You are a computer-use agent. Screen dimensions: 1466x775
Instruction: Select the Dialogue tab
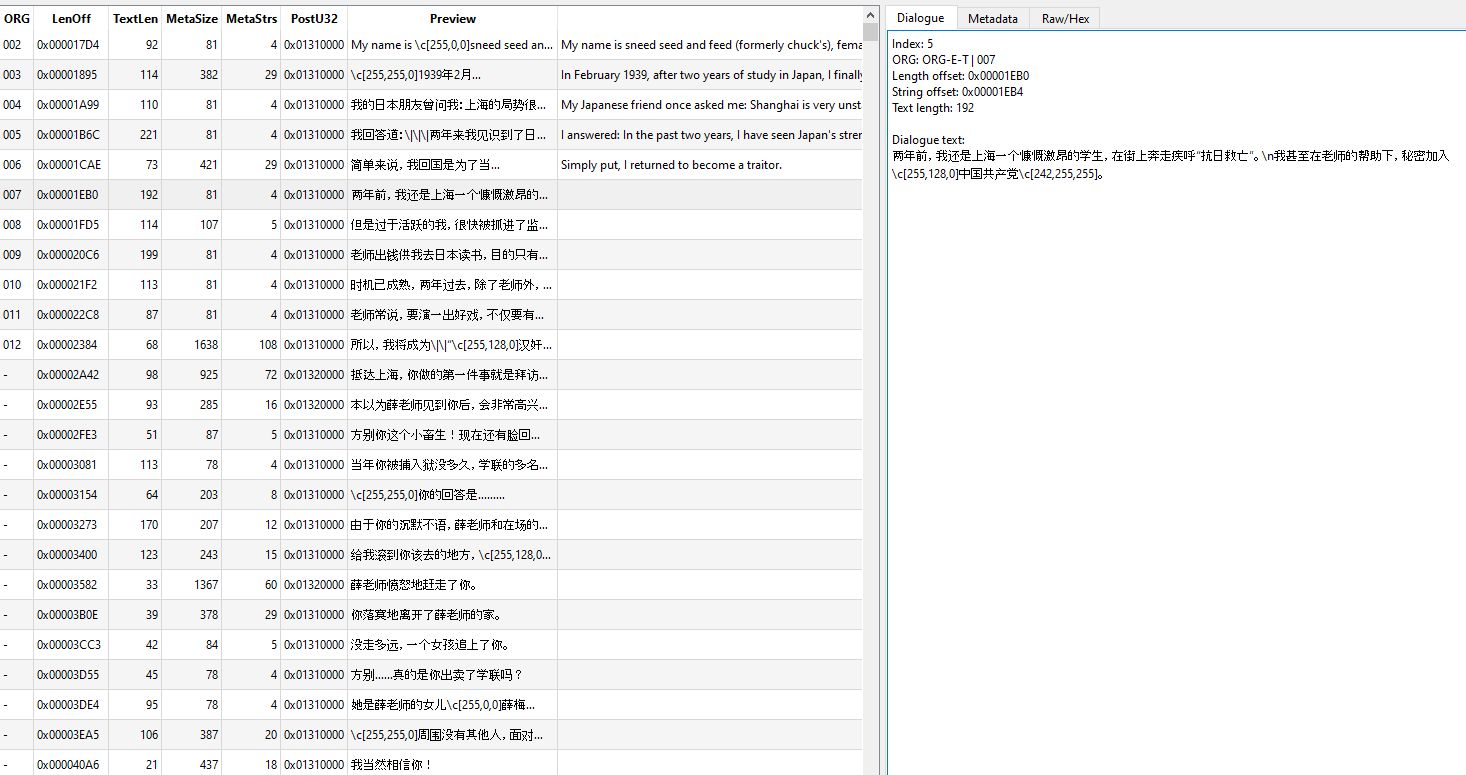[x=920, y=18]
